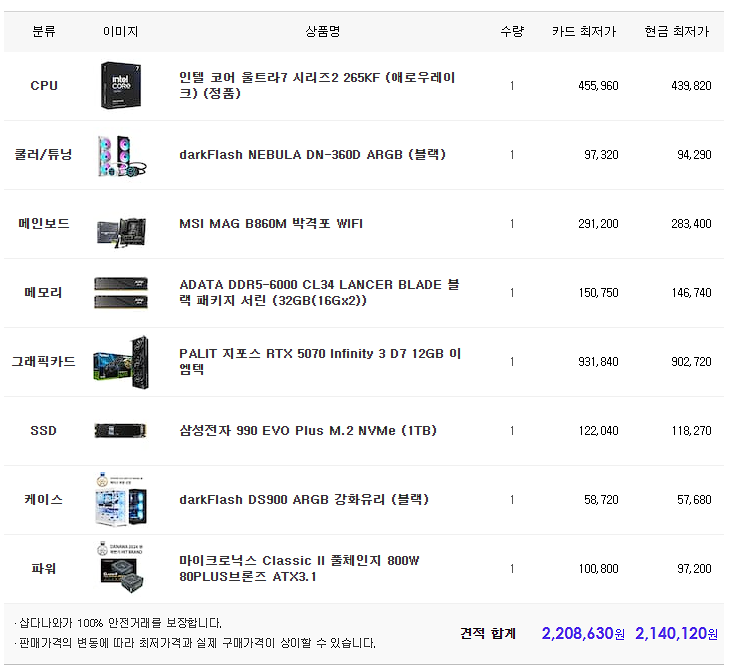Click the 판매가격의 변동 price notice text
Screen dimensions: 737x667
pos(196,643)
